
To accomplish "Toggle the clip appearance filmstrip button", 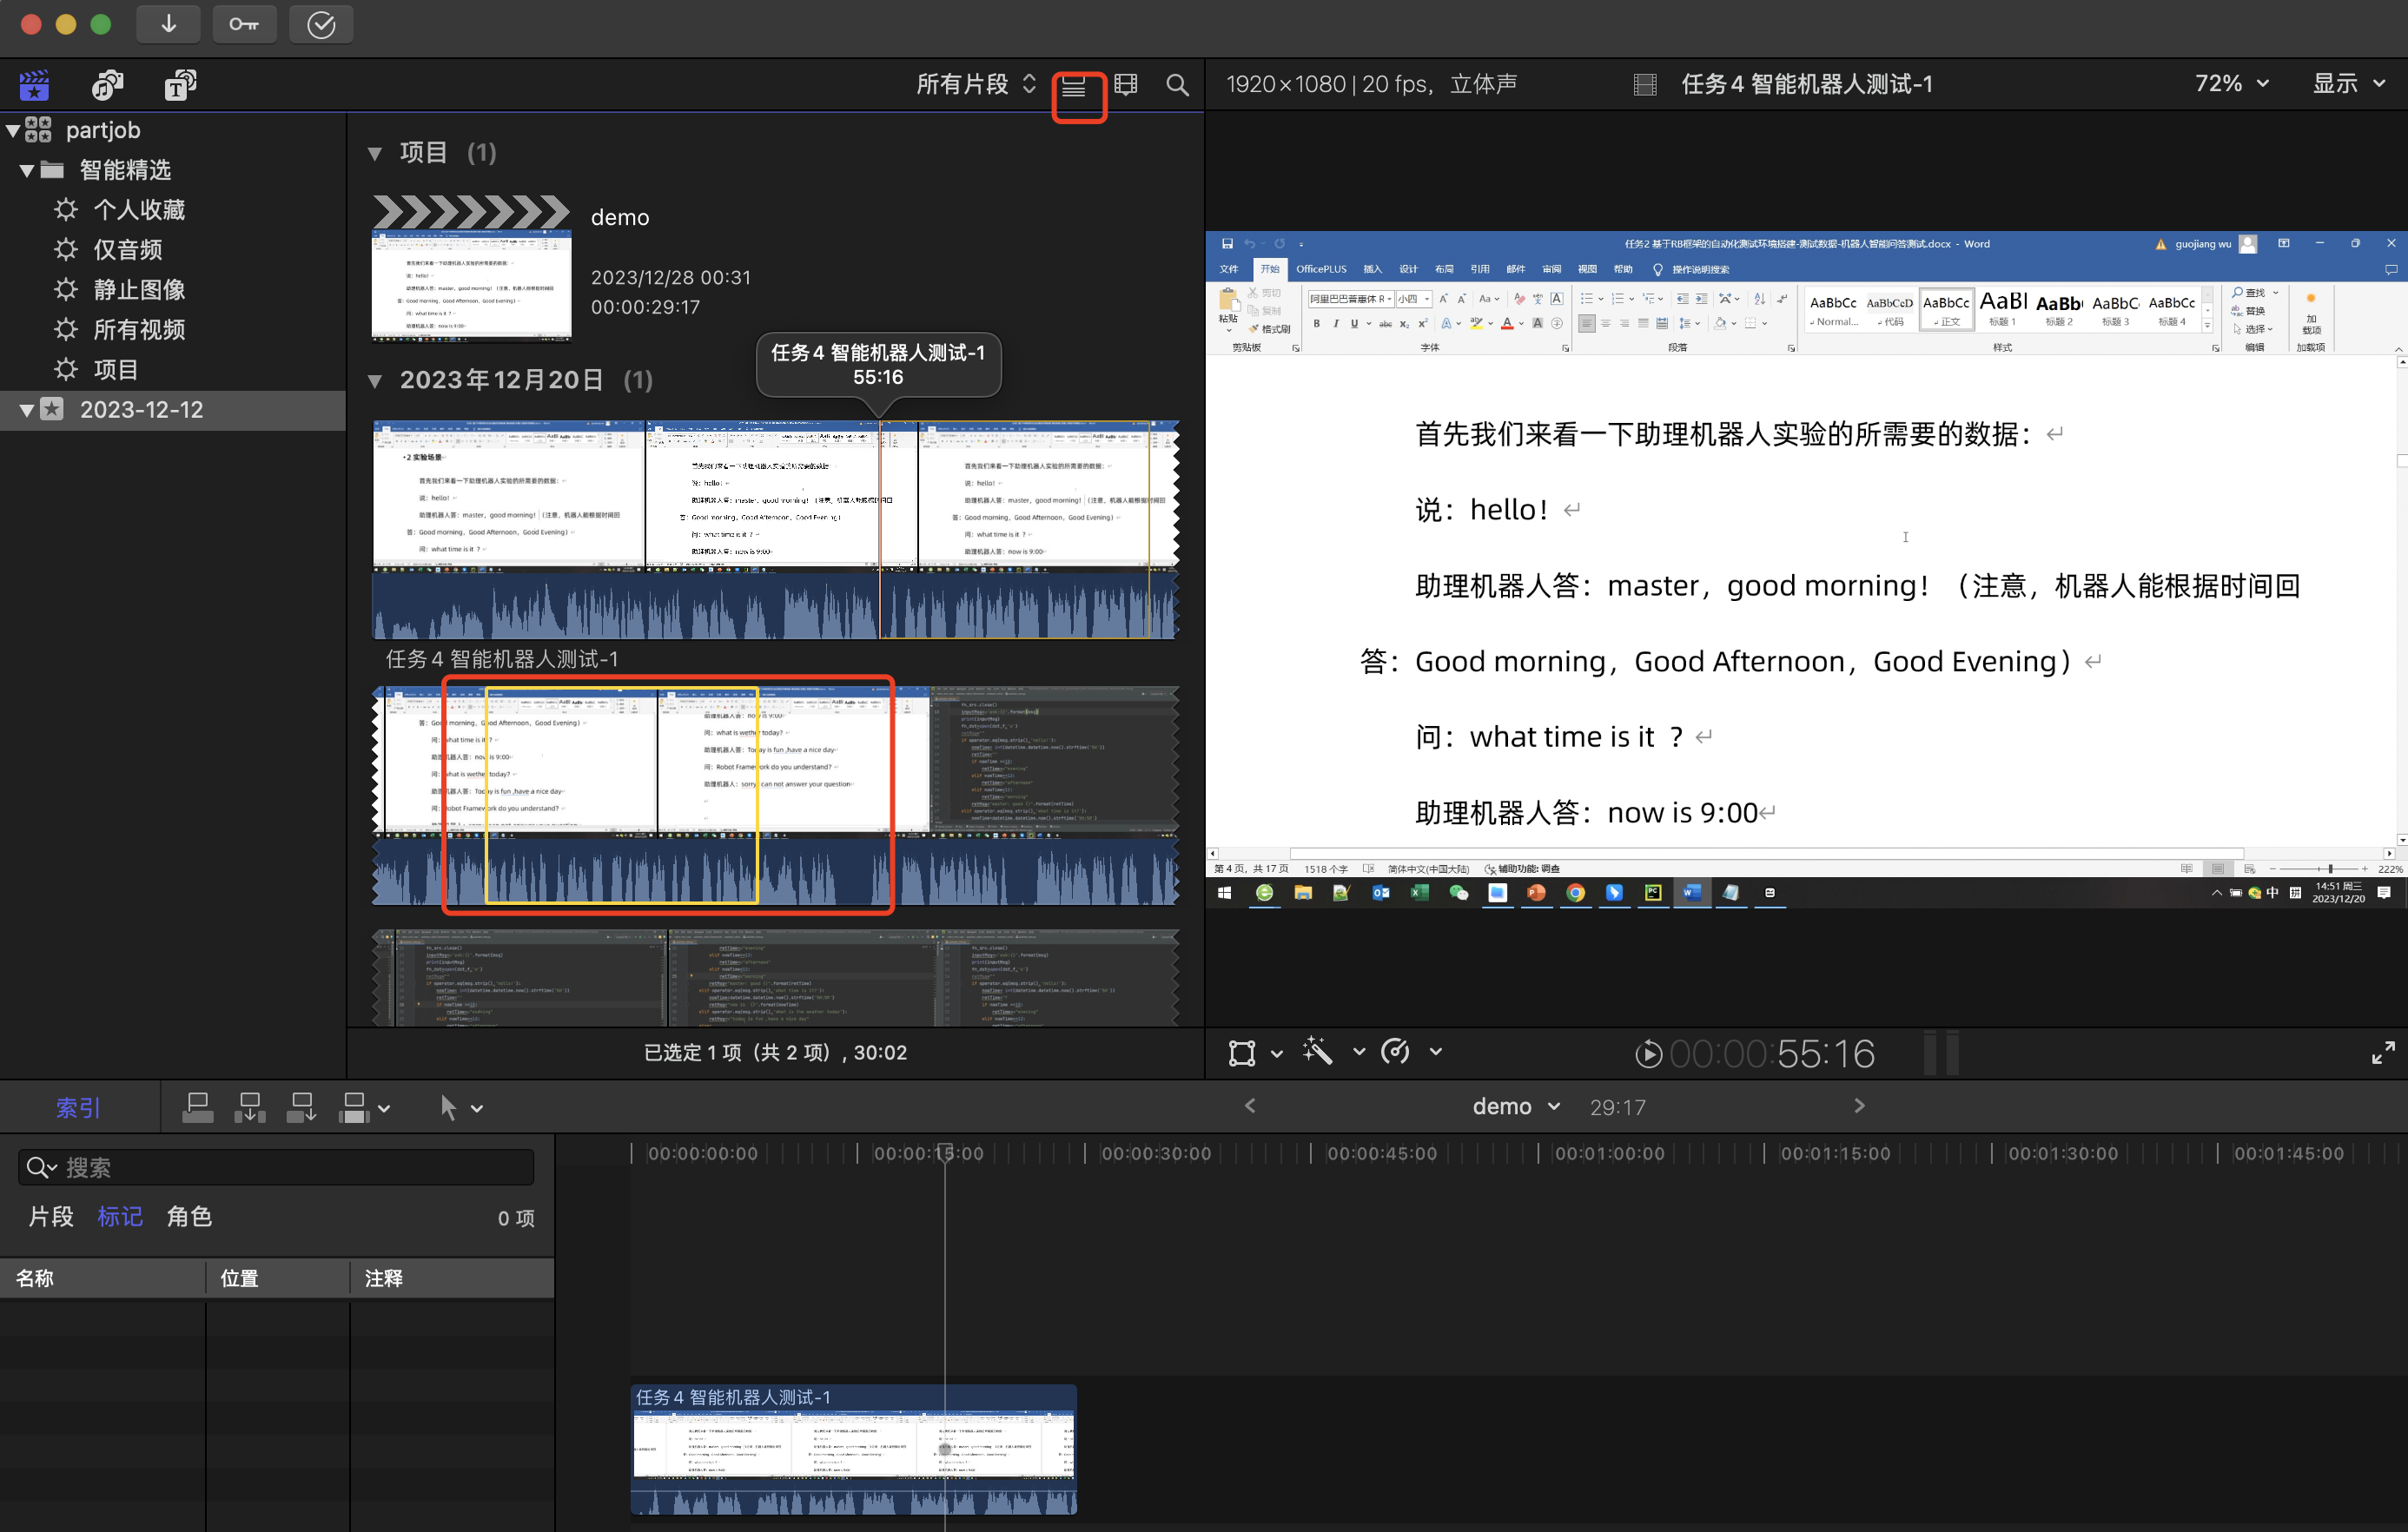I will (x=1126, y=85).
